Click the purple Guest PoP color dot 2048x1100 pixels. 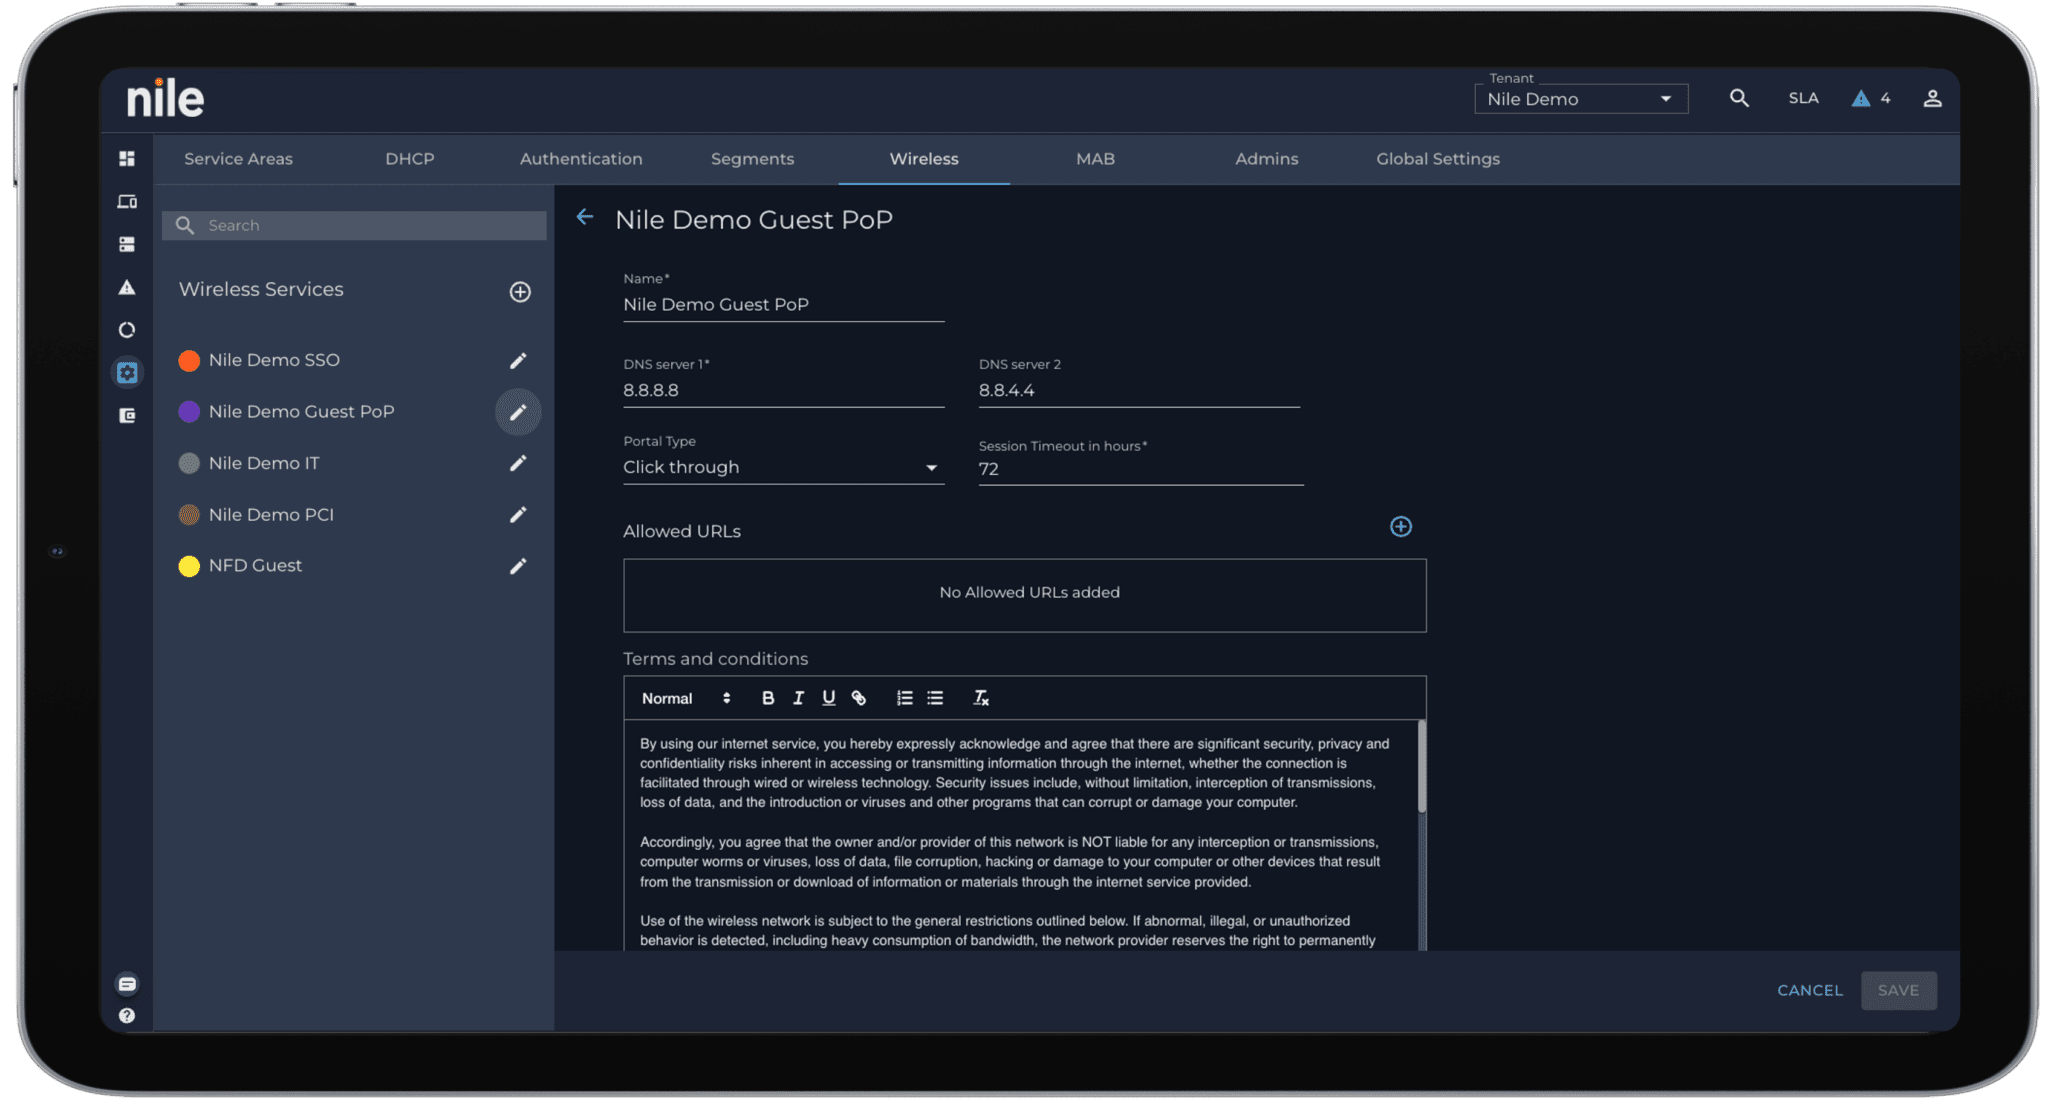[189, 412]
